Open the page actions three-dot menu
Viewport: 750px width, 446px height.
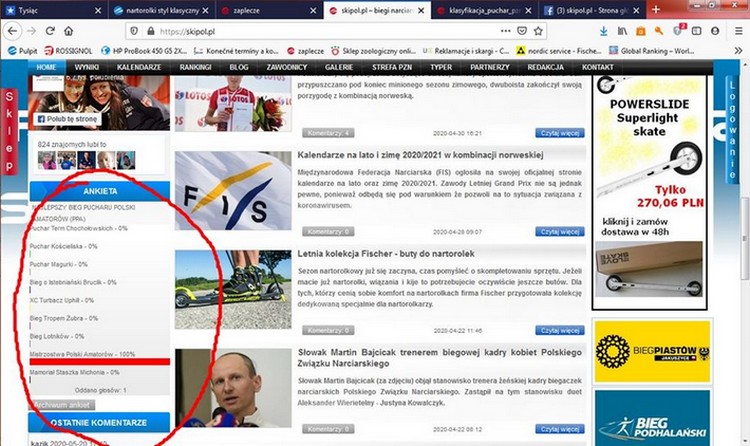click(x=506, y=31)
